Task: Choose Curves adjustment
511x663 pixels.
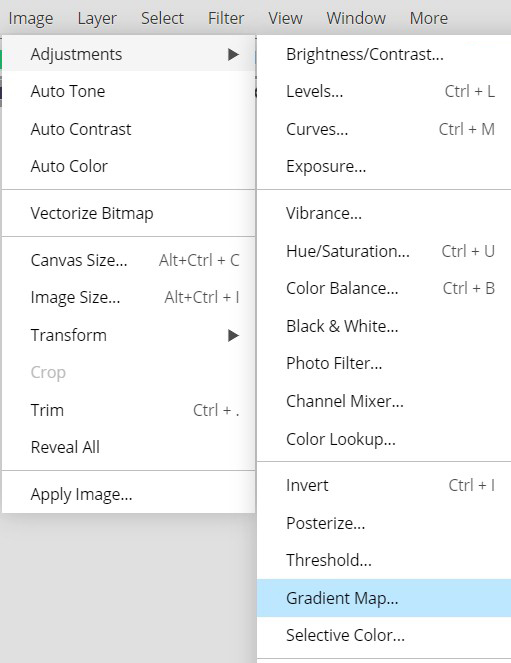Action: coord(384,129)
